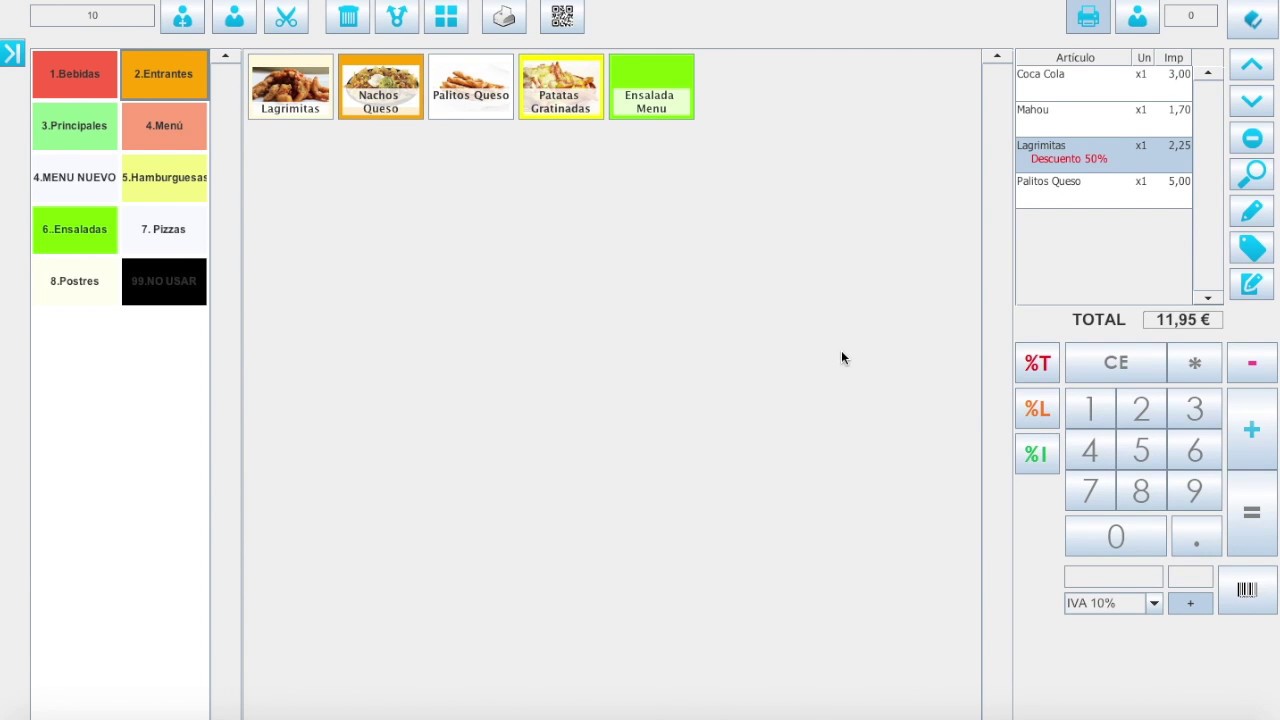The image size is (1280, 720).
Task: Click the price tag icon
Action: [1252, 247]
